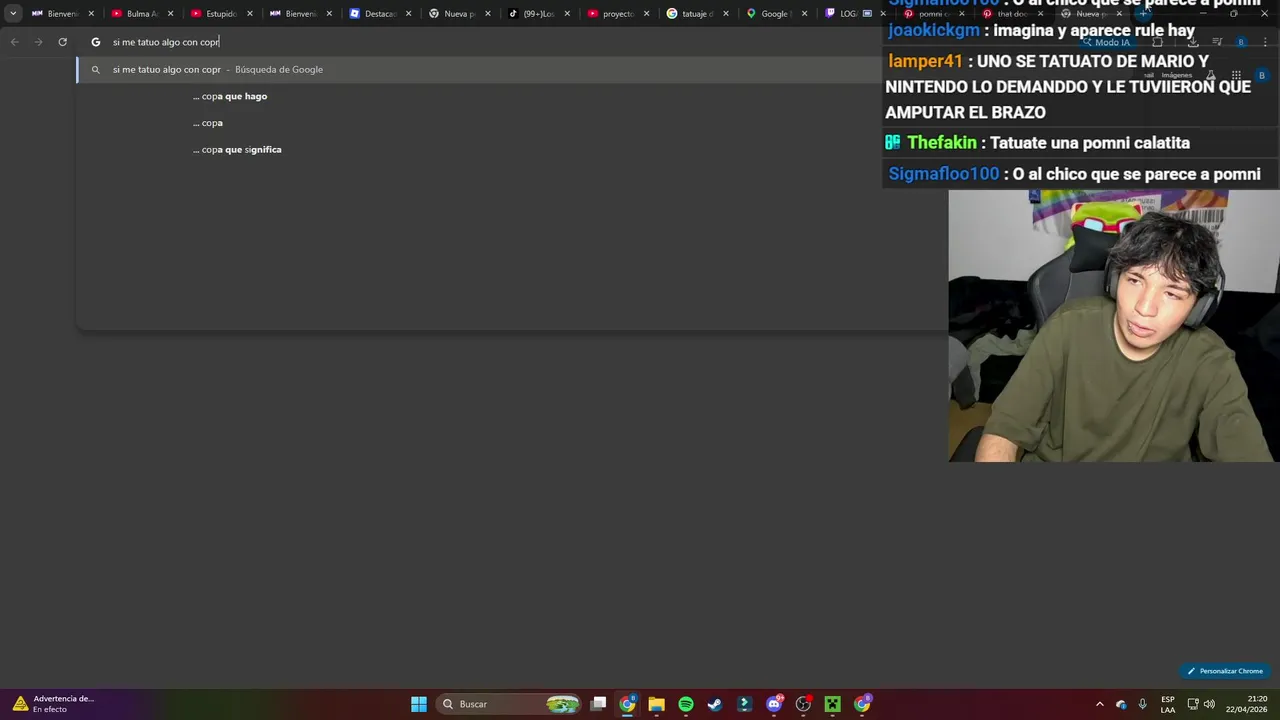Open Task View in taskbar

[598, 704]
